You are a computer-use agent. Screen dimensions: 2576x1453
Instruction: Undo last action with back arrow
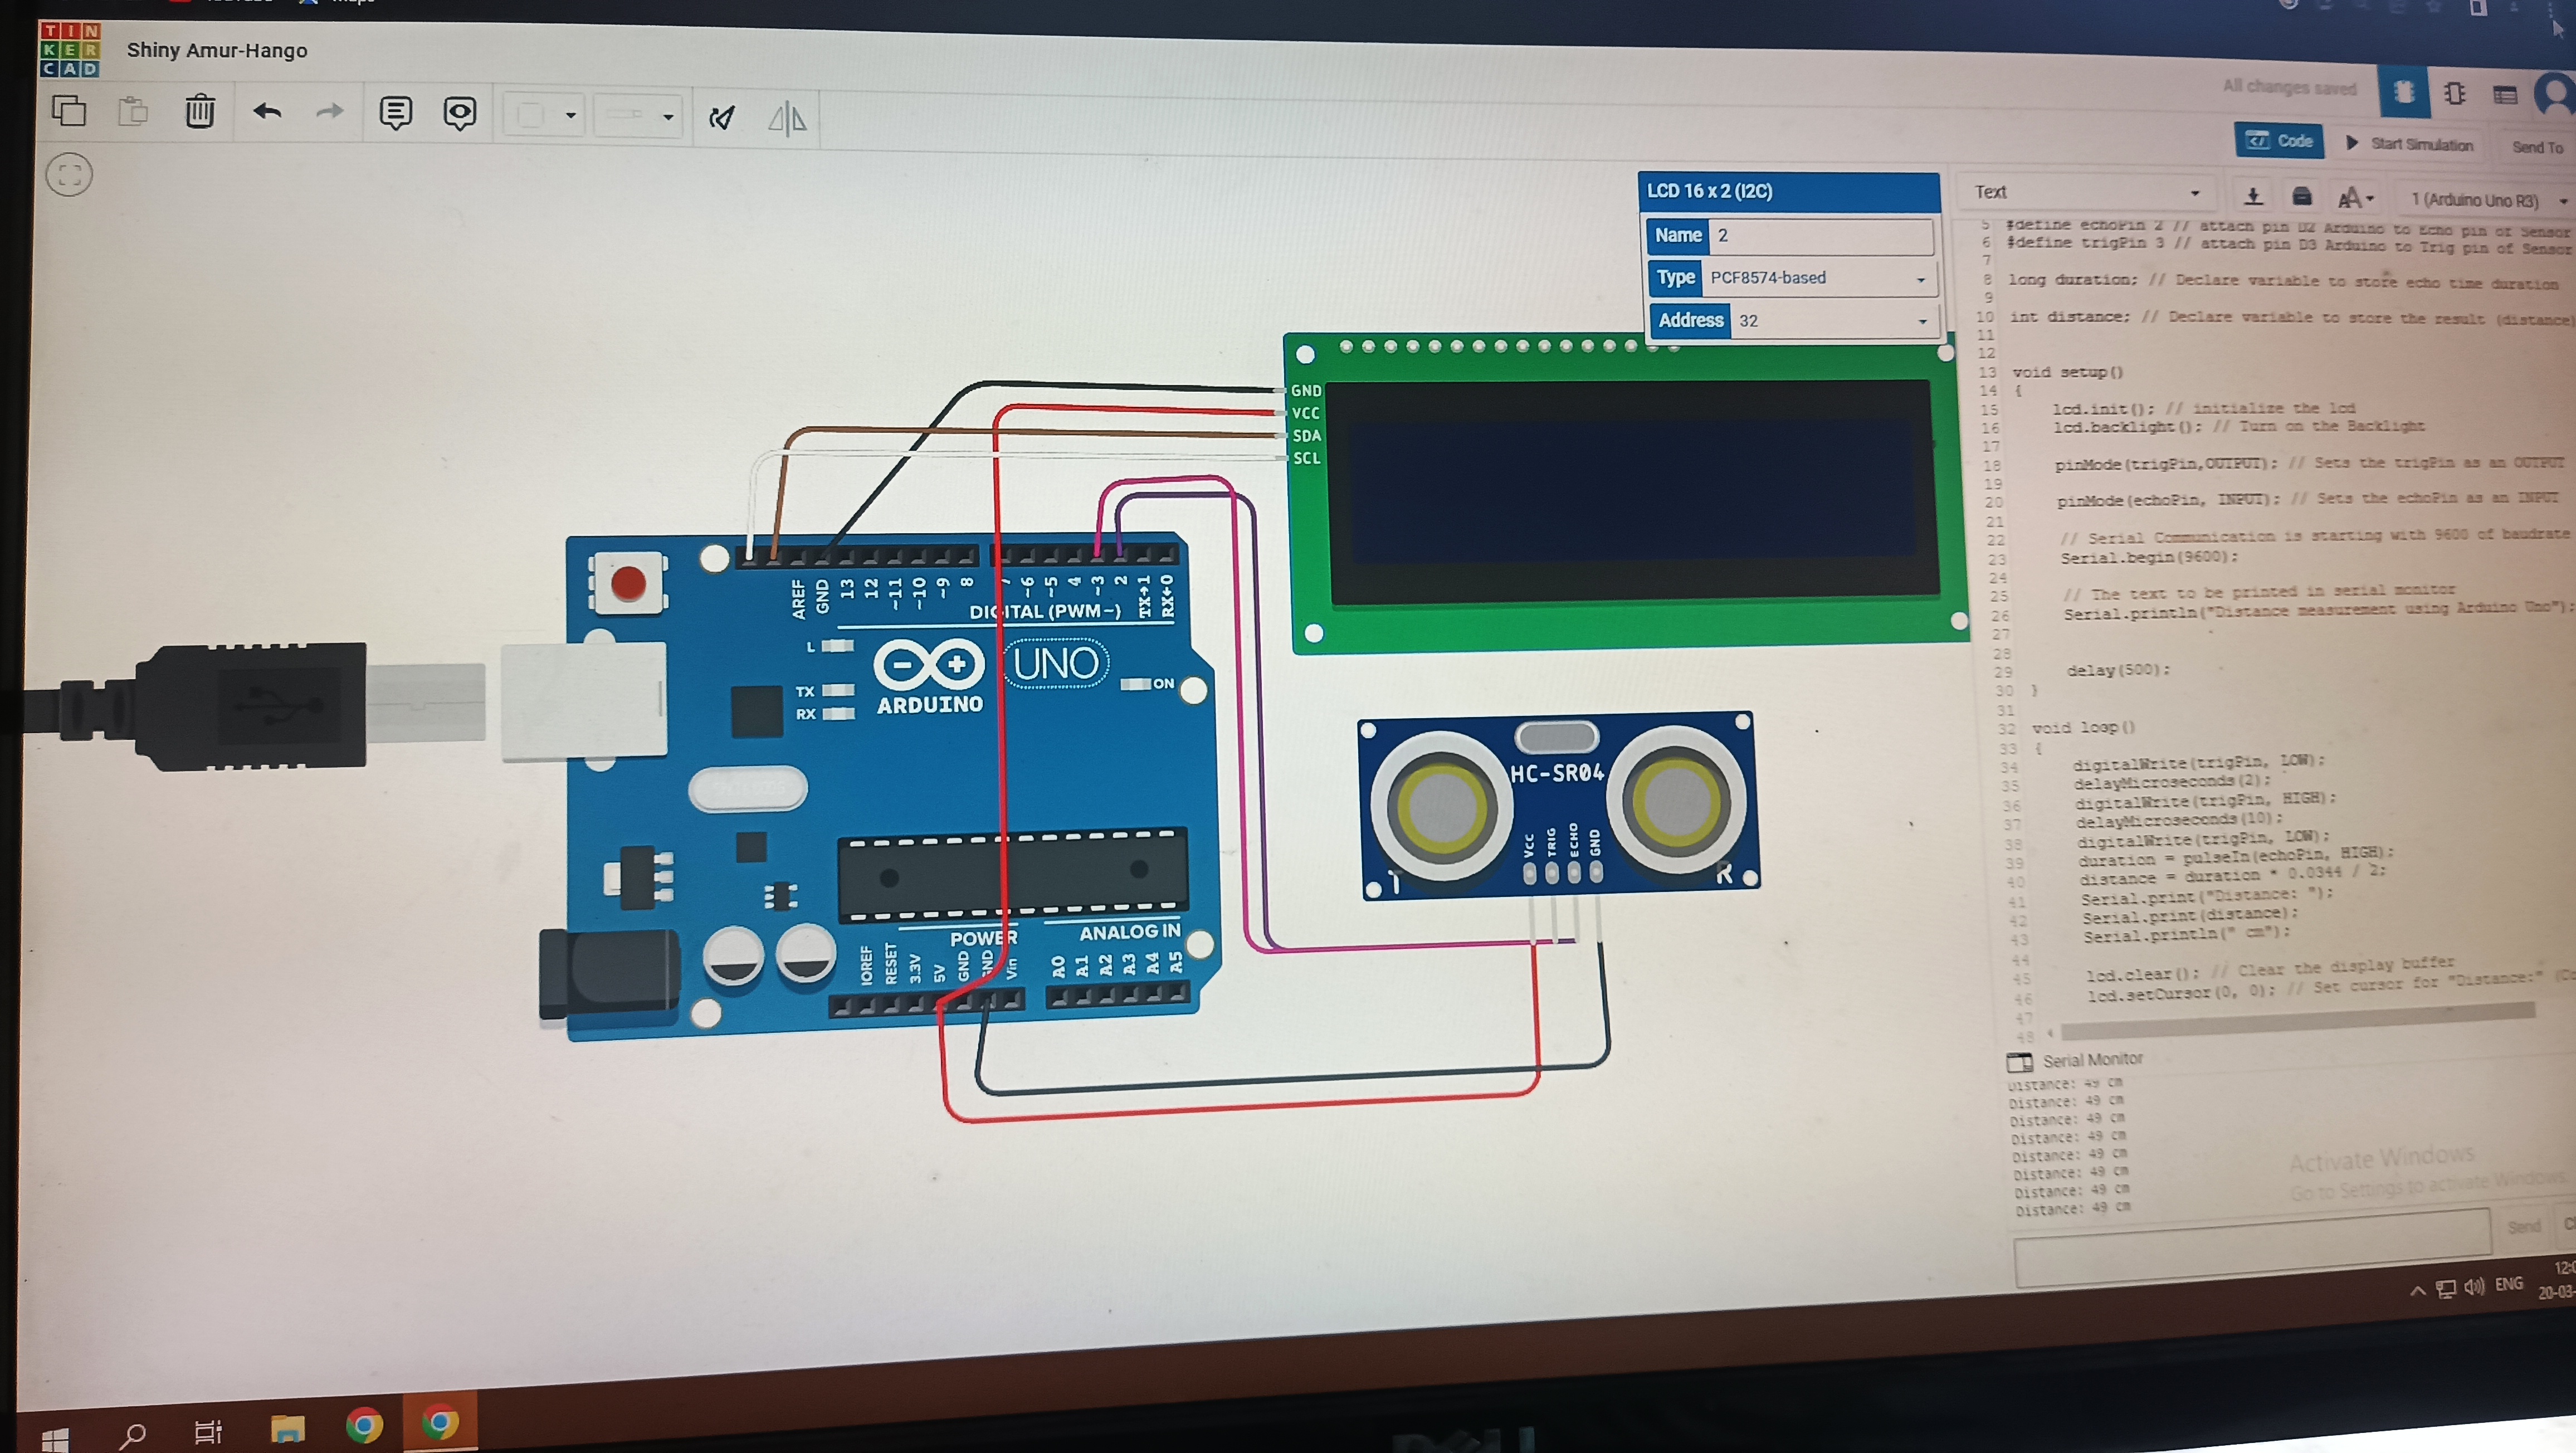pyautogui.click(x=267, y=111)
